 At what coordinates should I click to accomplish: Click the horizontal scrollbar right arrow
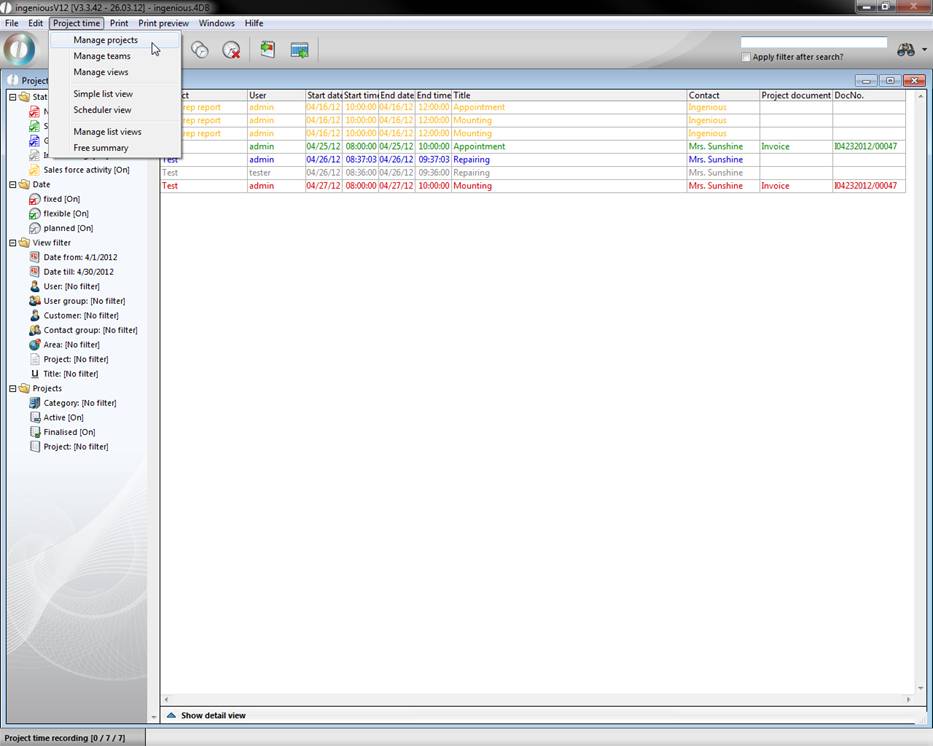pyautogui.click(x=909, y=700)
